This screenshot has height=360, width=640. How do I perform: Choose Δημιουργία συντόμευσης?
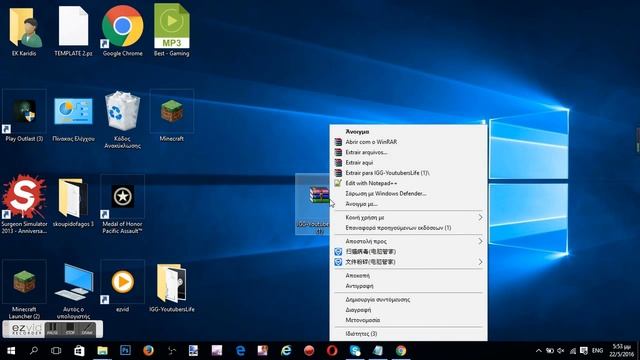[408, 300]
